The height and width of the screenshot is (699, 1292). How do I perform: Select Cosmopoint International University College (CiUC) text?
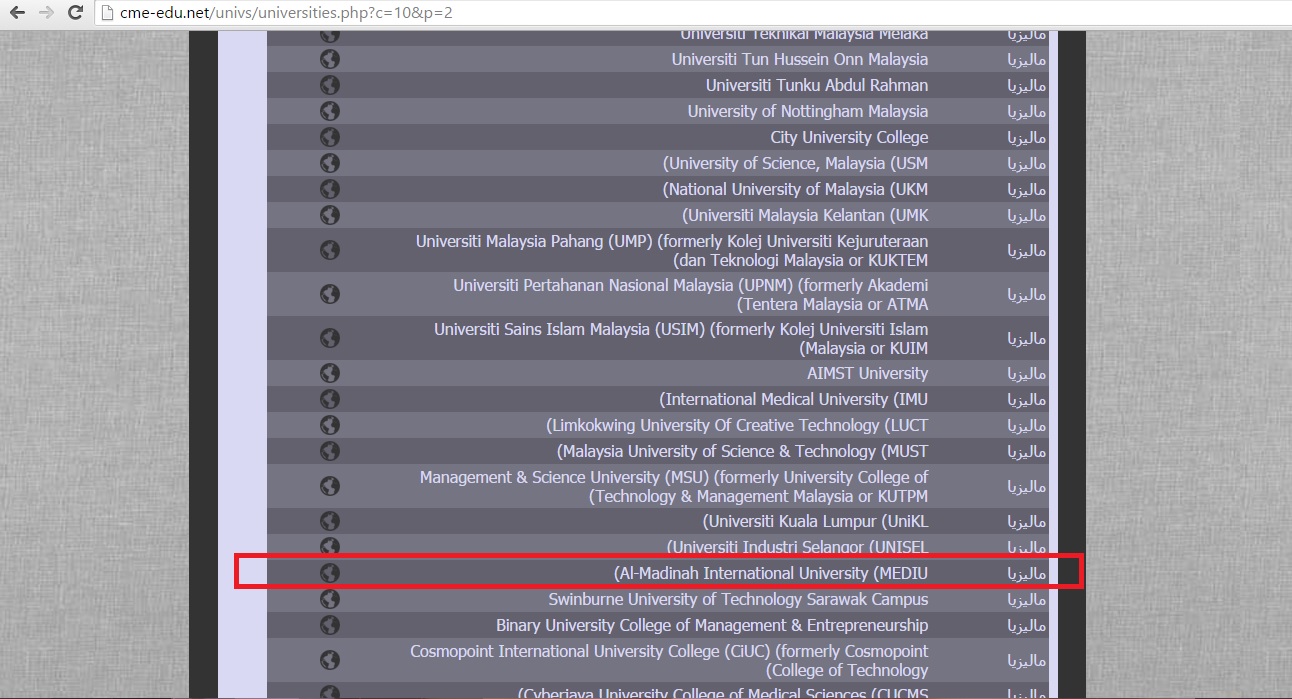(x=669, y=661)
